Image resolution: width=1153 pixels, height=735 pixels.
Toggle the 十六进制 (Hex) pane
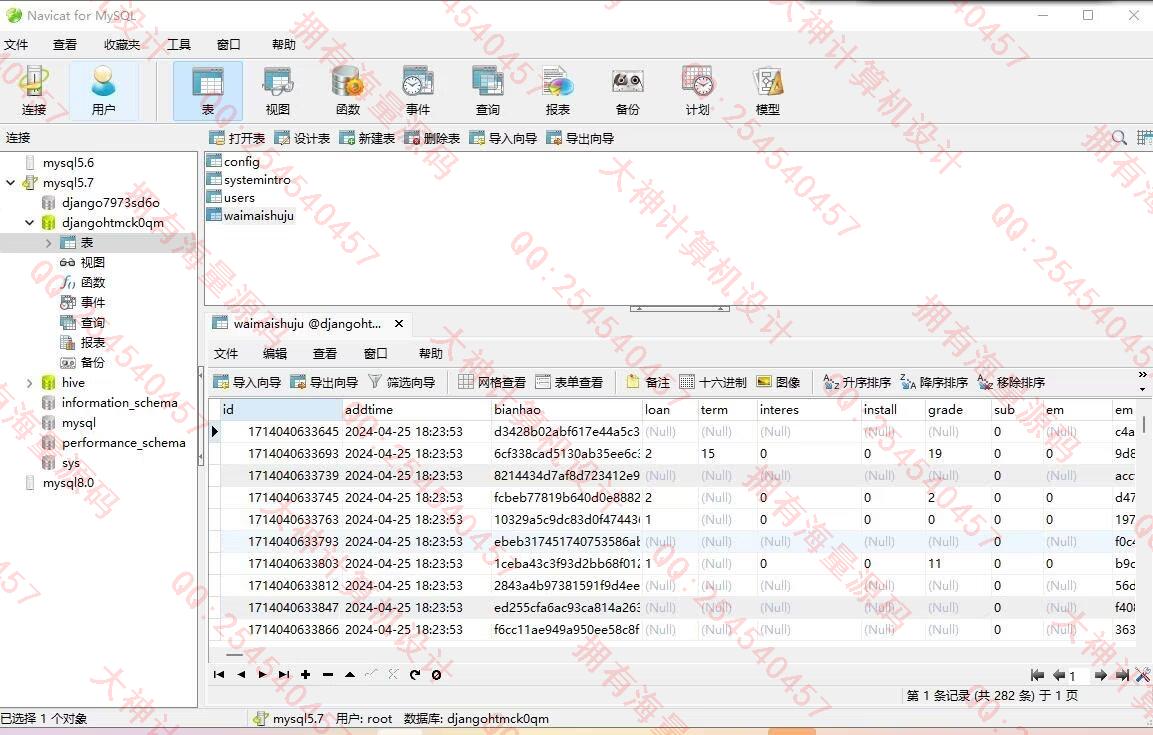coord(713,382)
